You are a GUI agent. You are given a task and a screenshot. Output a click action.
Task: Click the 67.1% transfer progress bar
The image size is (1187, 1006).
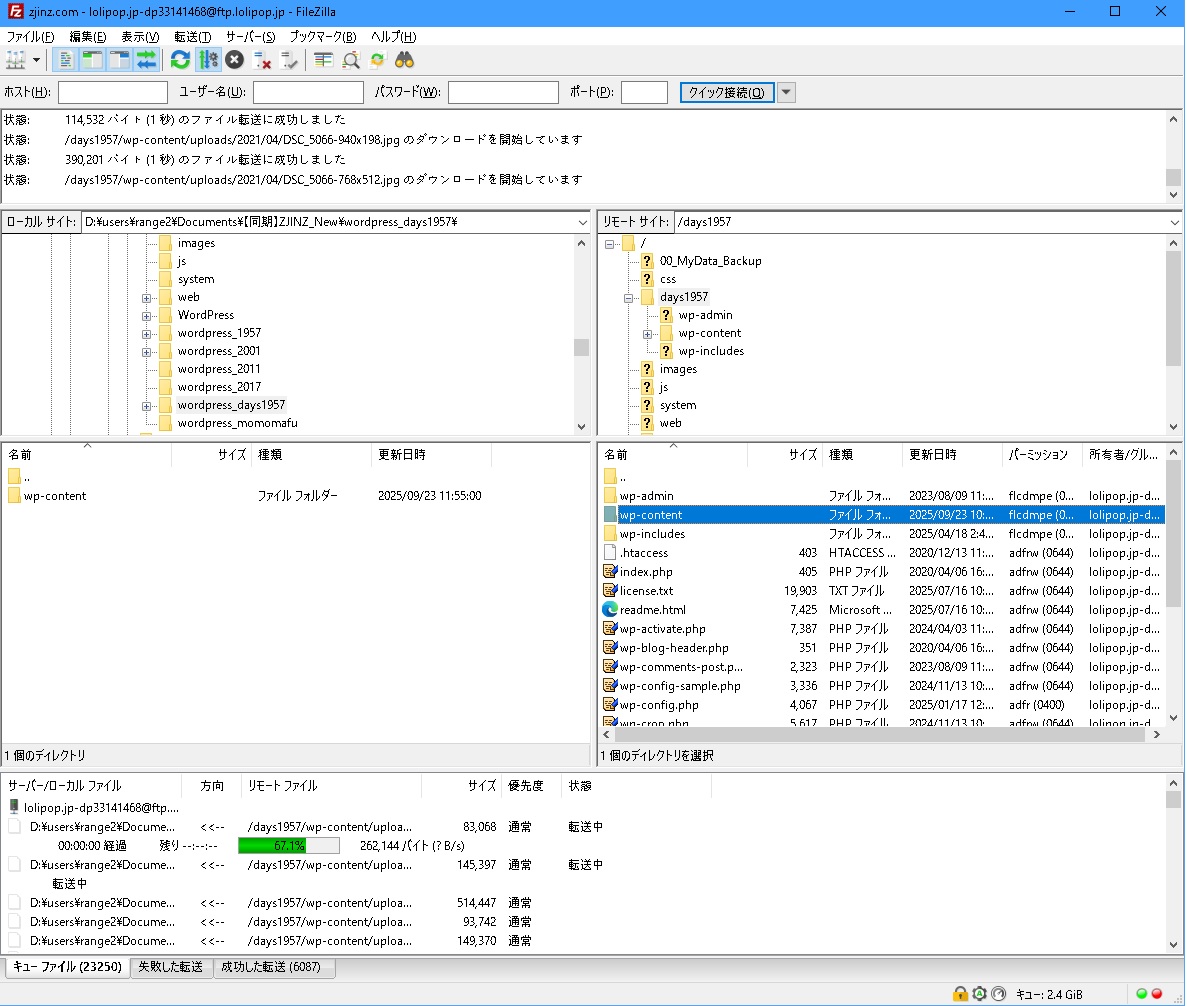tap(288, 846)
